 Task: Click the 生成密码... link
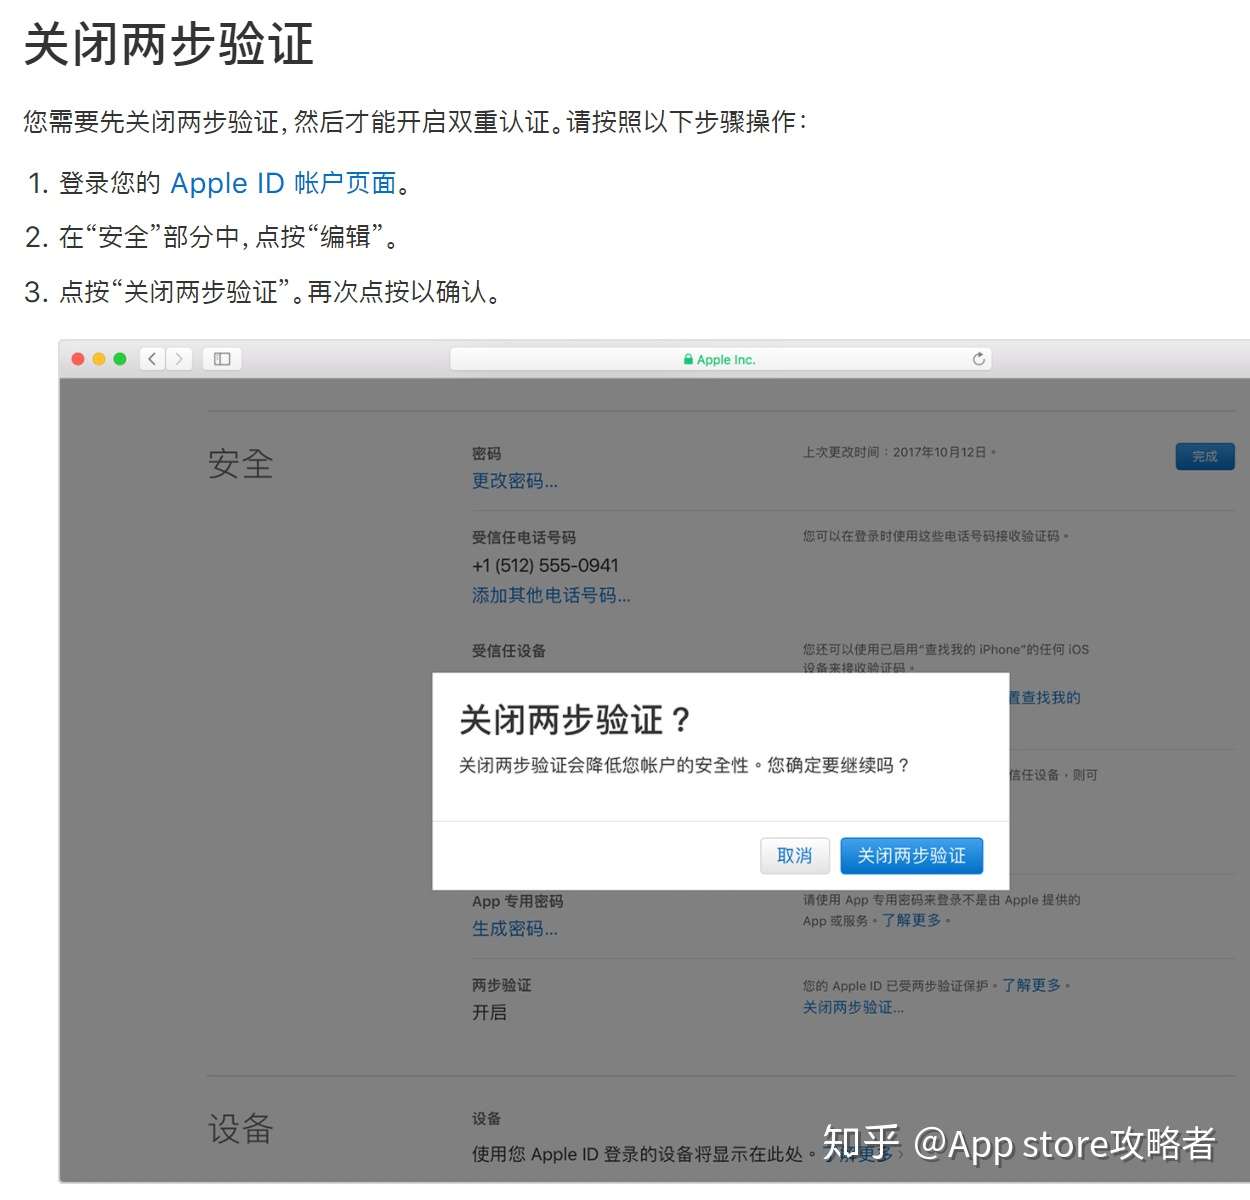tap(515, 928)
